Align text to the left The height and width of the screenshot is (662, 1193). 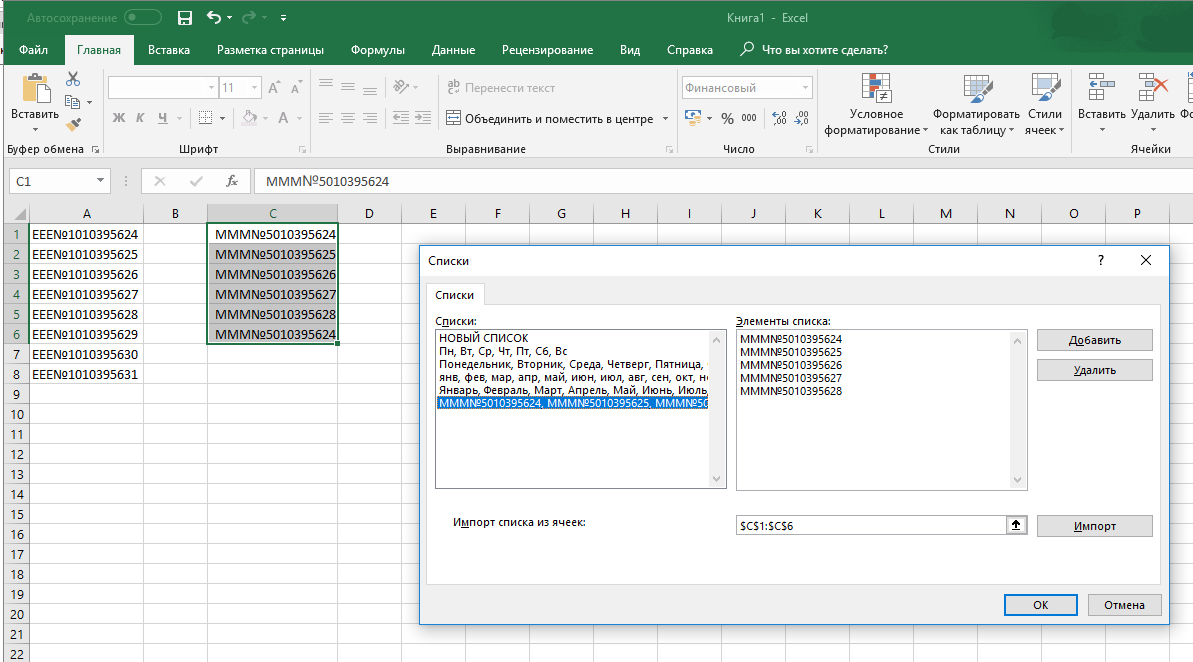click(326, 118)
